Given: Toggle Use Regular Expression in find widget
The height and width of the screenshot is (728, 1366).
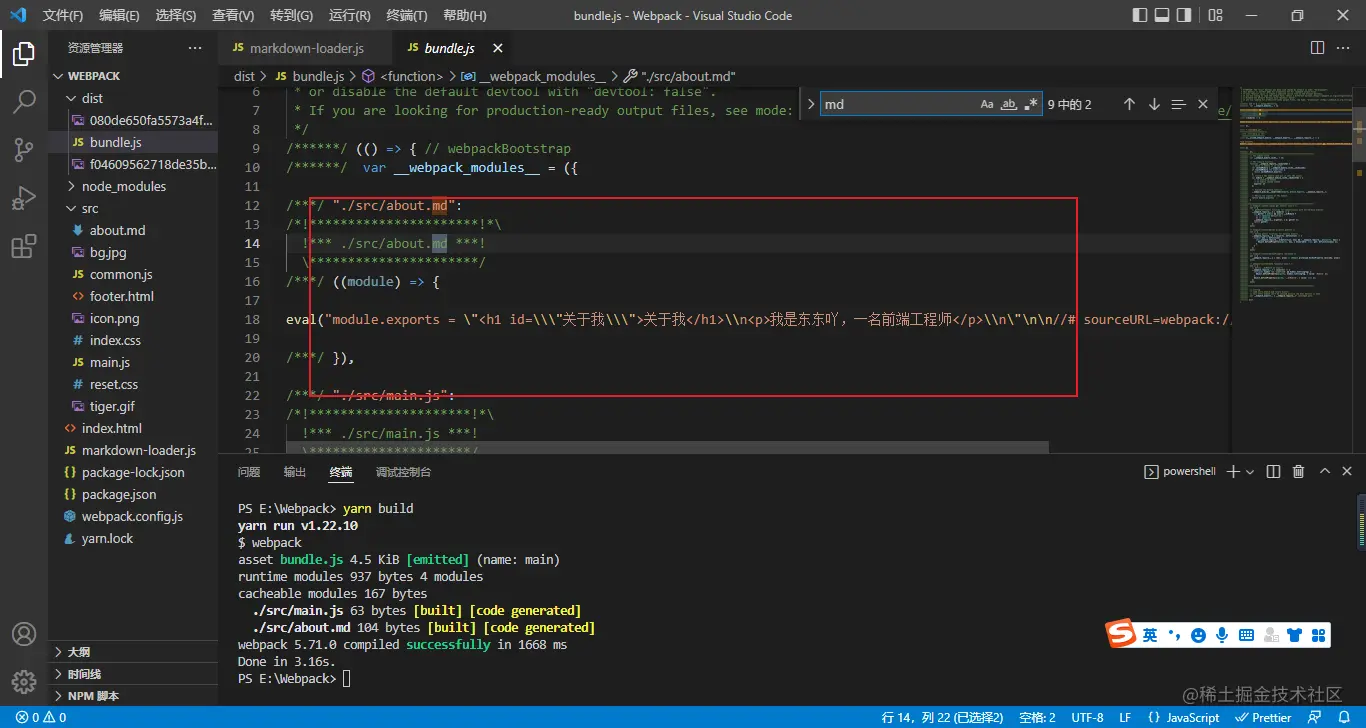Looking at the screenshot, I should click(x=1031, y=104).
